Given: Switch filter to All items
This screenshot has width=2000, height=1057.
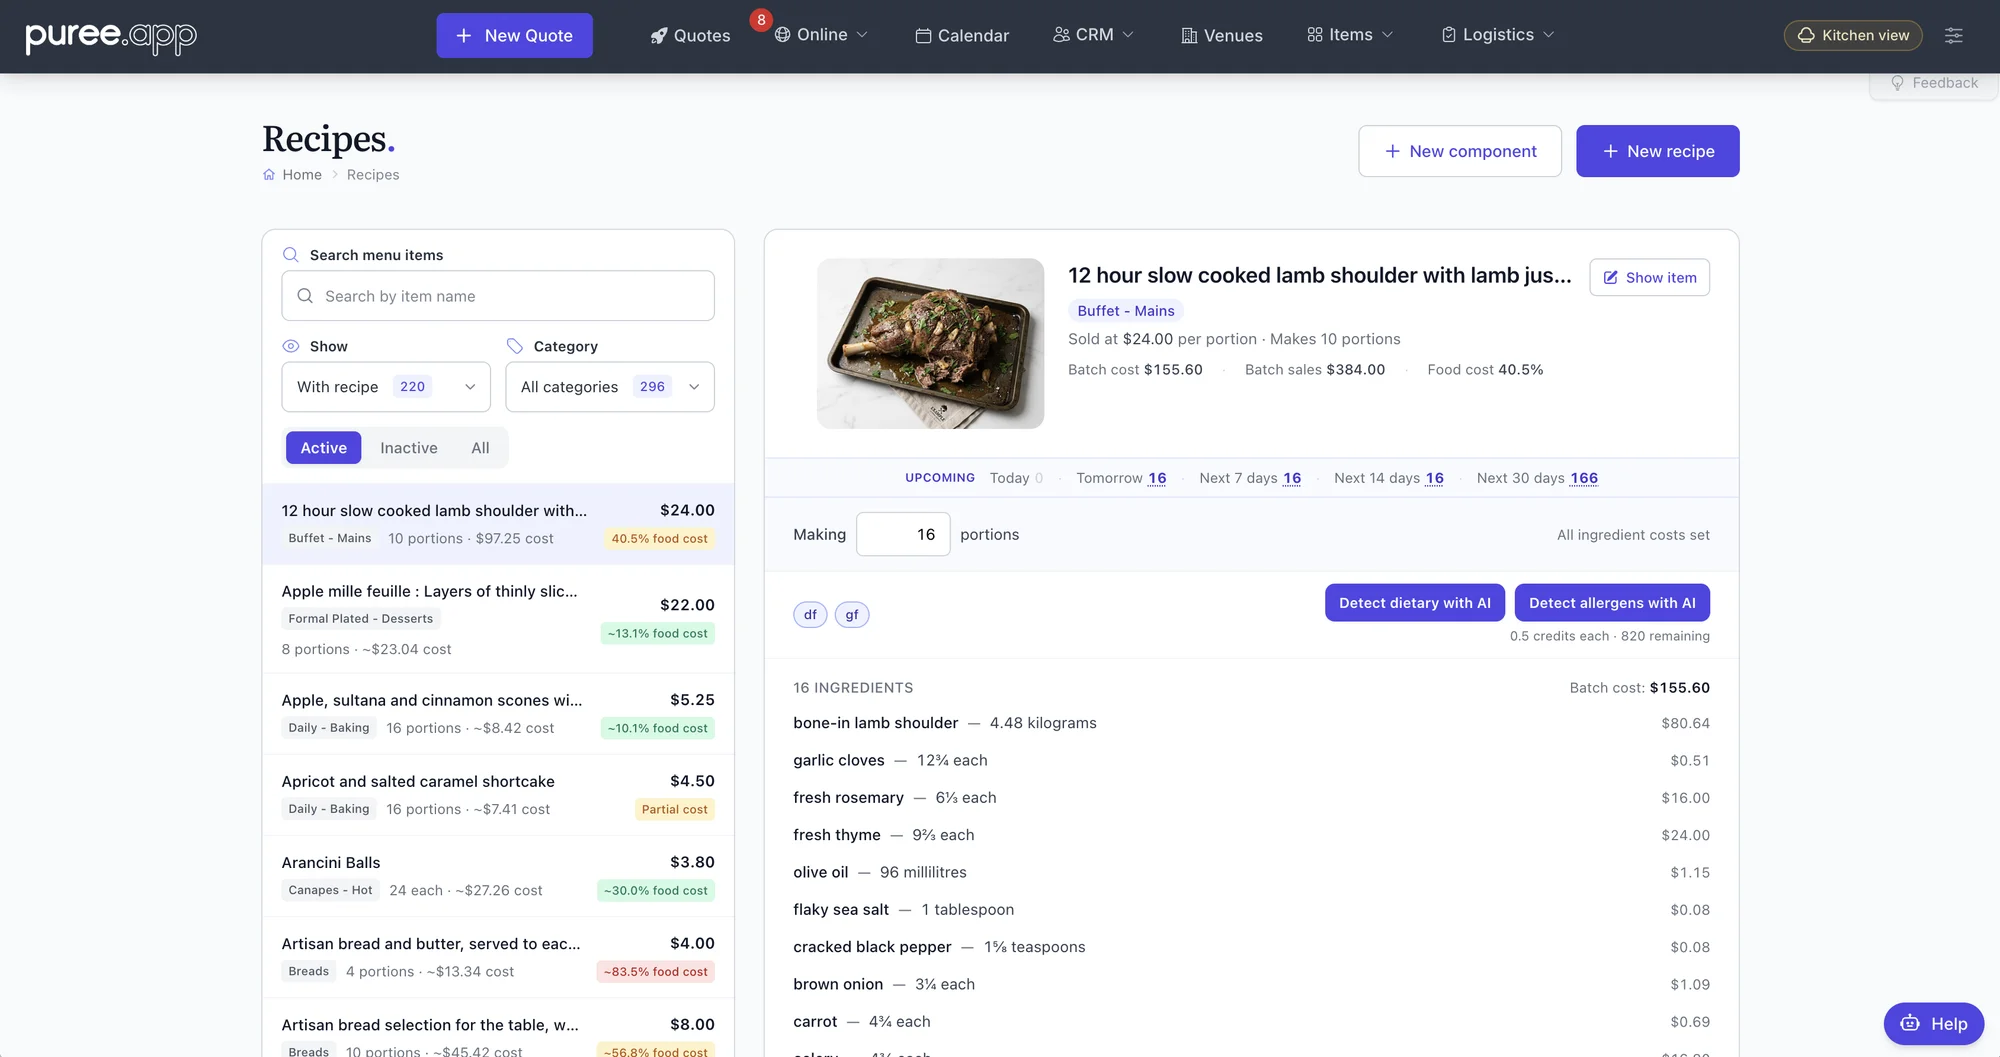Looking at the screenshot, I should (x=480, y=448).
